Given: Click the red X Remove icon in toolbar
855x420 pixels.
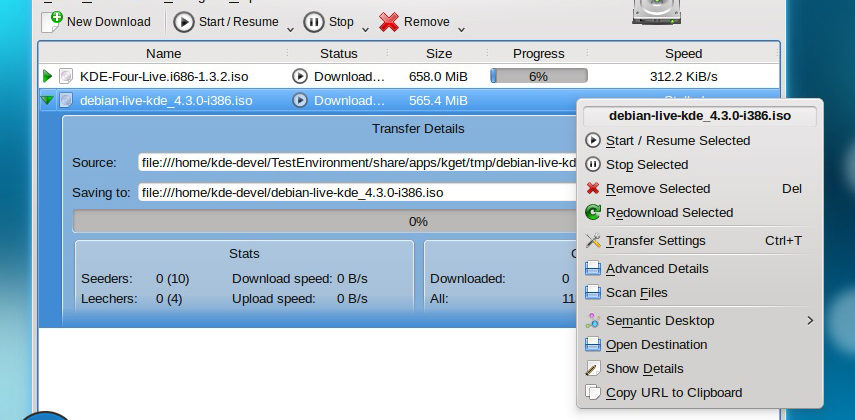Looking at the screenshot, I should click(x=389, y=22).
